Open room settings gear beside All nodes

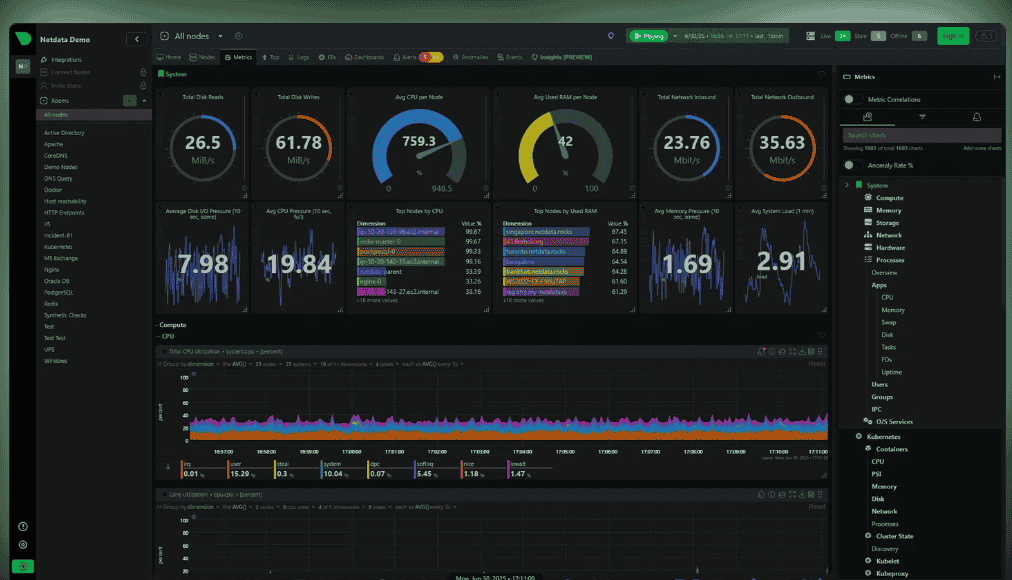click(x=239, y=36)
